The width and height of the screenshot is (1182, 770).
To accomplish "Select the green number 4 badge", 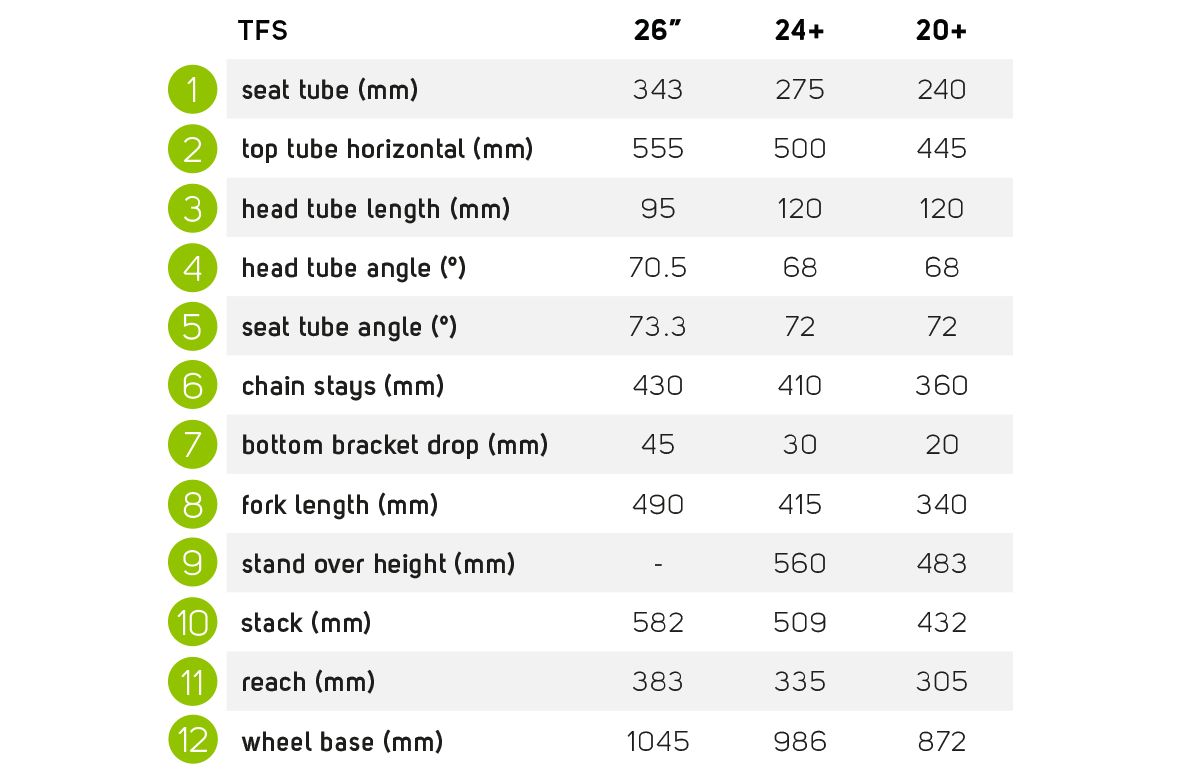I will point(192,268).
